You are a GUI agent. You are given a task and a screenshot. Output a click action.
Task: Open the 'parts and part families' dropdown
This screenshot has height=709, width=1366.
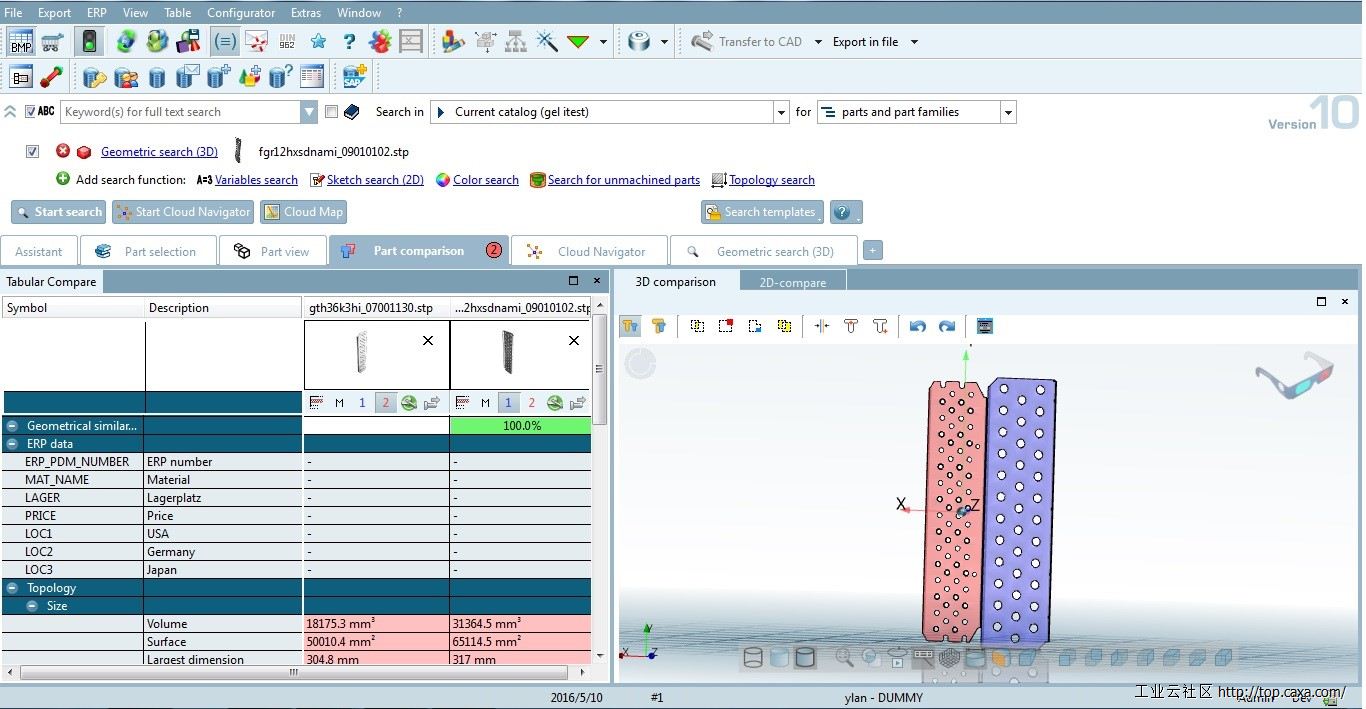pyautogui.click(x=1008, y=112)
